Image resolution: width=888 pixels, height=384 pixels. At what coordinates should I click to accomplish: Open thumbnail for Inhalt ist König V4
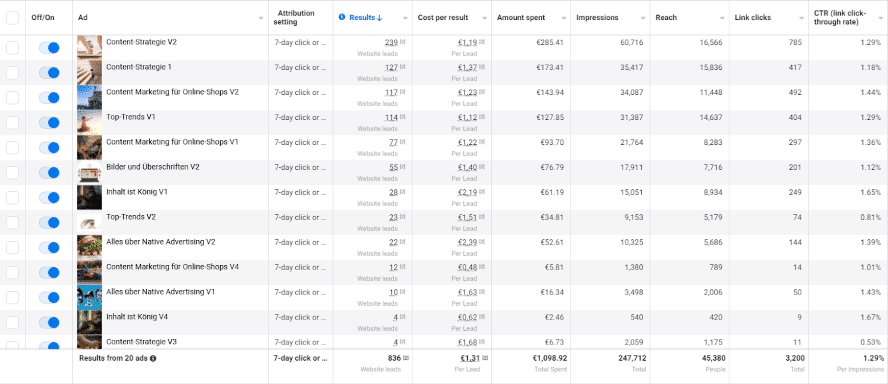(x=89, y=322)
